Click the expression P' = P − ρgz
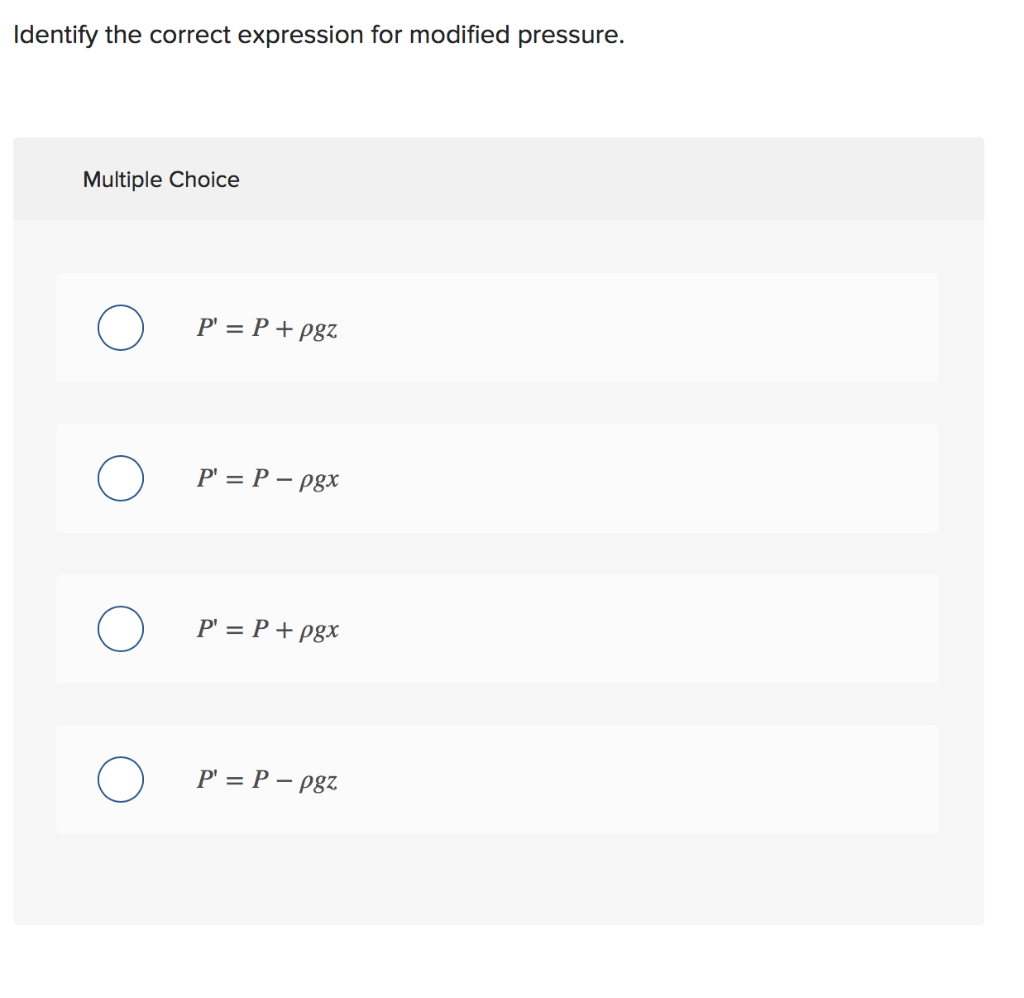This screenshot has height=998, width=1024. point(267,780)
